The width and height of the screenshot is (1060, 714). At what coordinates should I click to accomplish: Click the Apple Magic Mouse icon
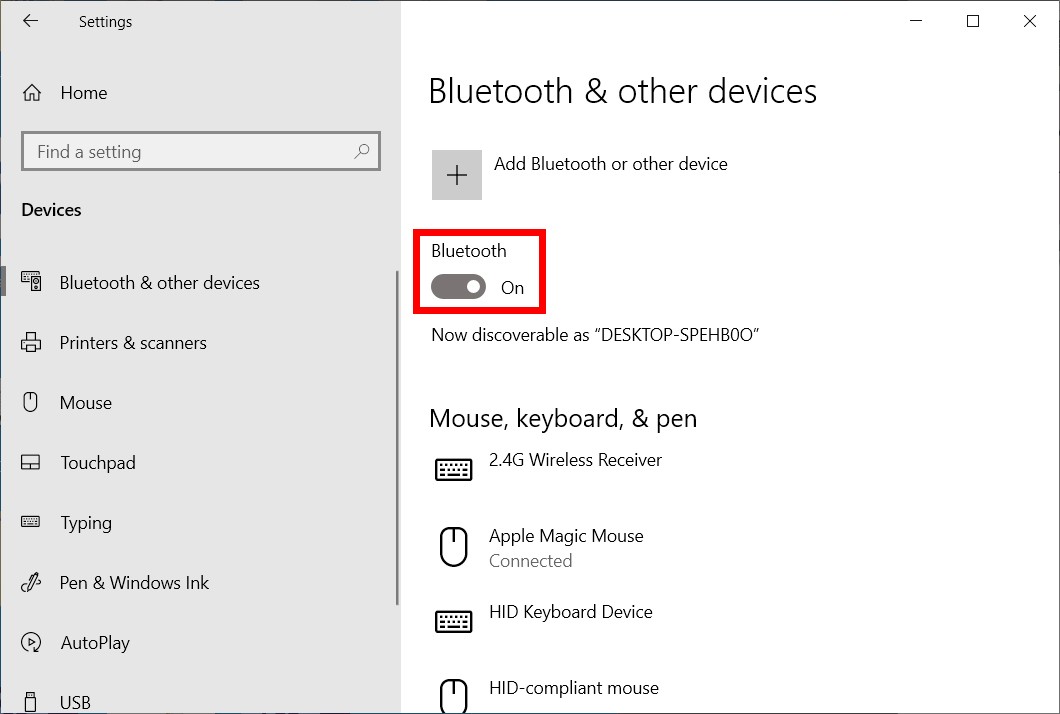tap(454, 547)
